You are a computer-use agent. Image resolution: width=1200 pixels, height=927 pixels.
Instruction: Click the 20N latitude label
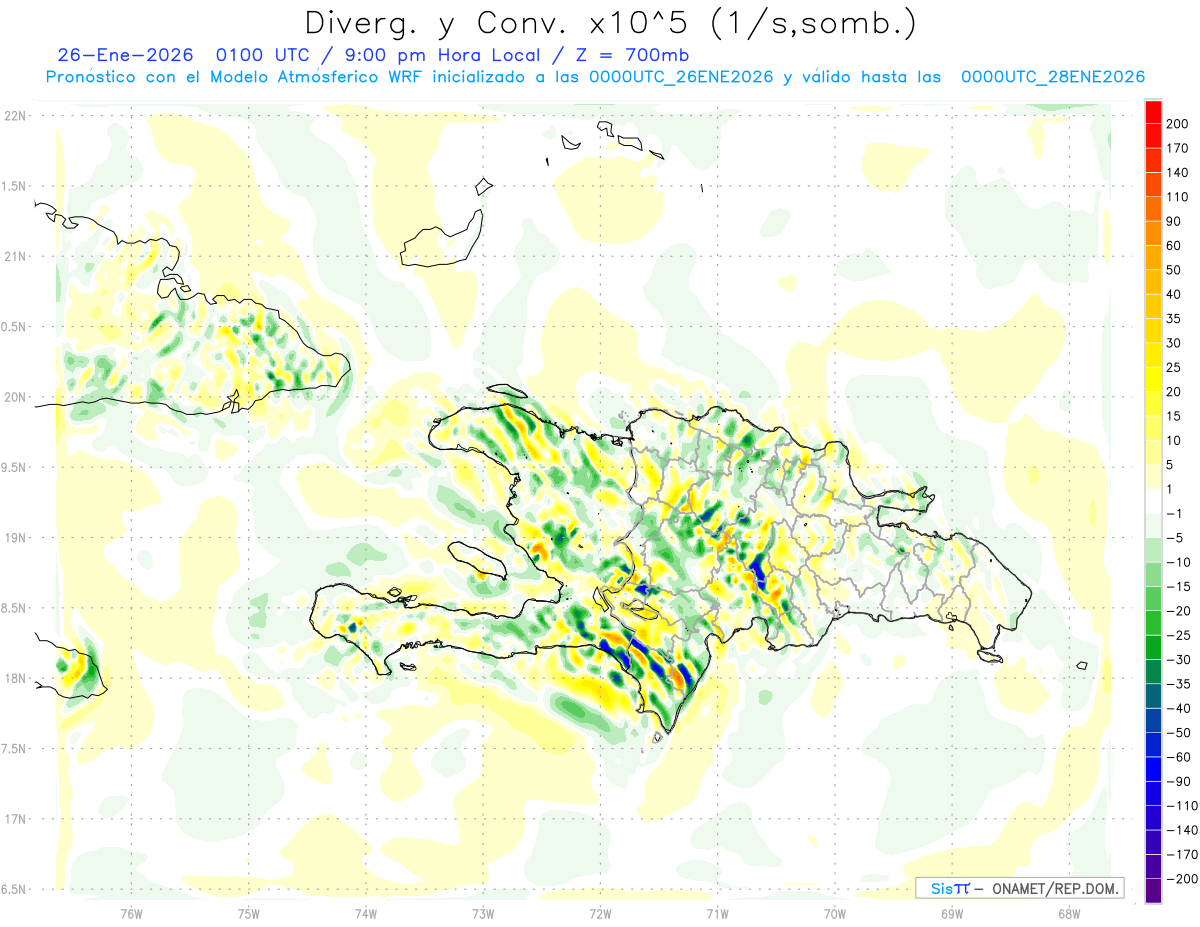coord(14,397)
